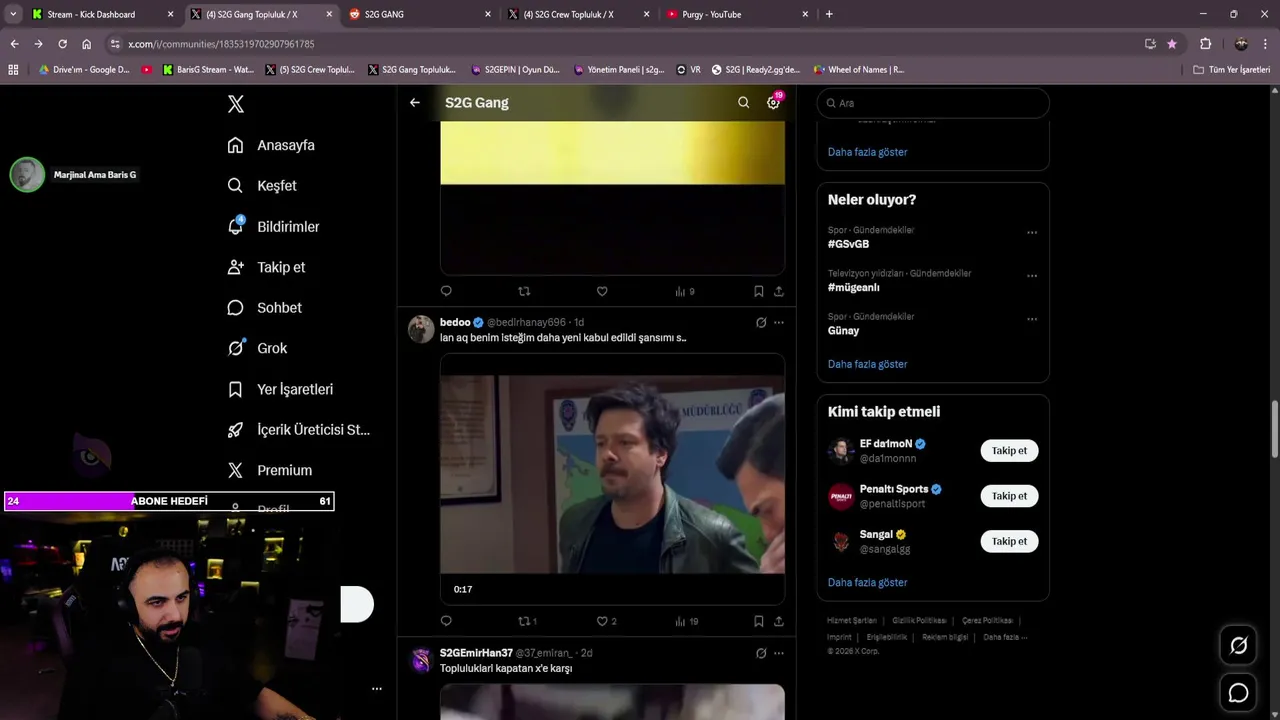Open a new browser tab
Screen dimensions: 1280x720
[x=829, y=14]
